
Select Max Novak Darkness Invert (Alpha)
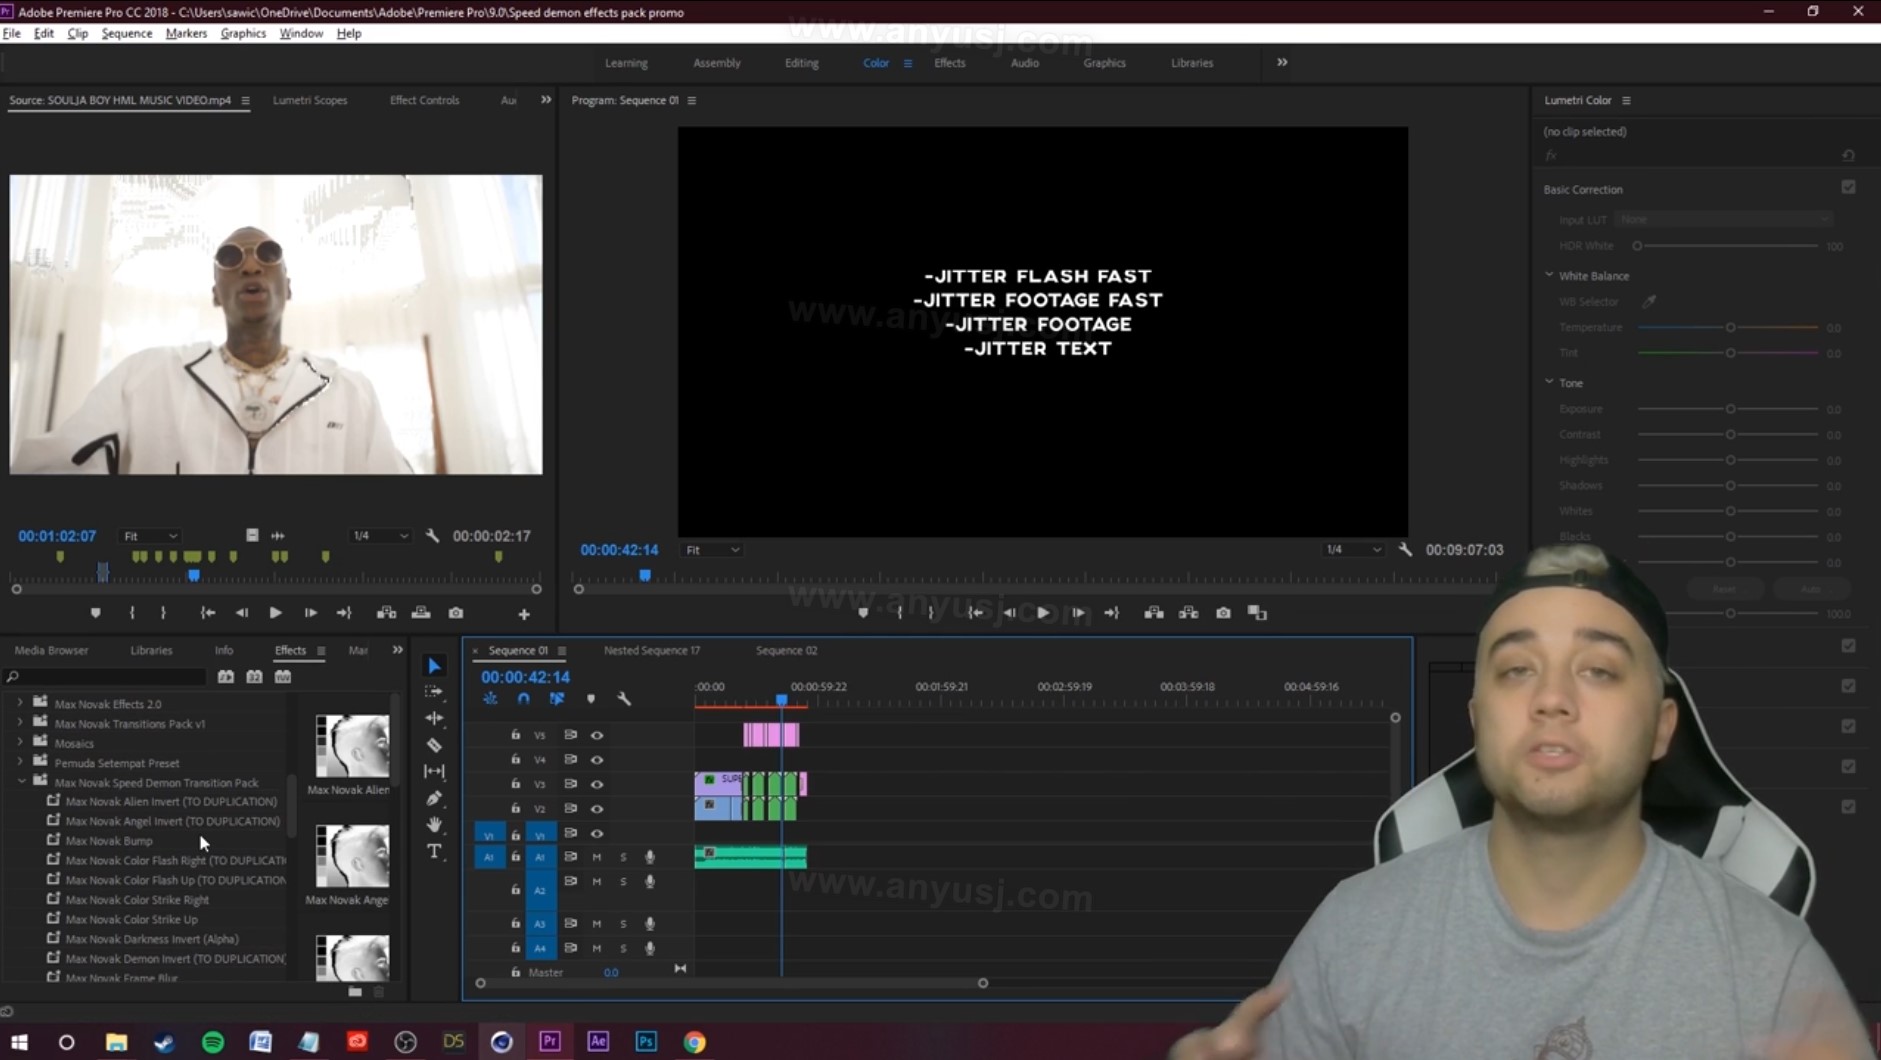tap(152, 939)
